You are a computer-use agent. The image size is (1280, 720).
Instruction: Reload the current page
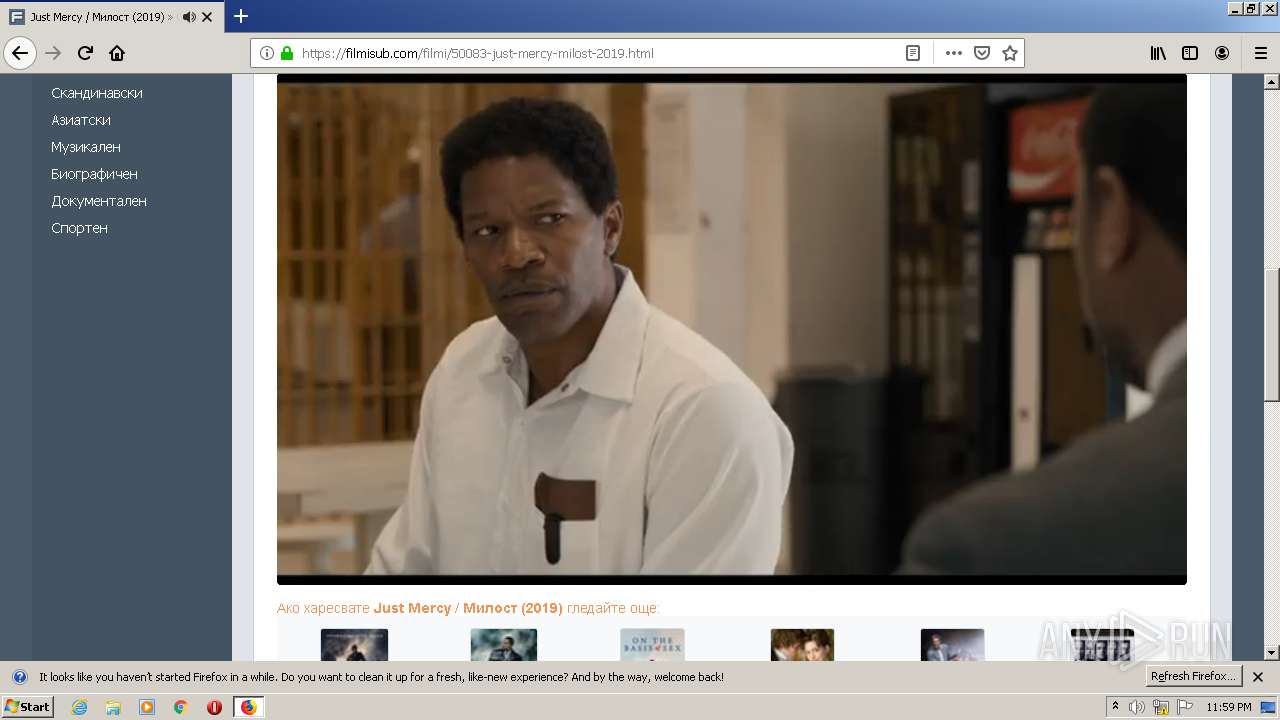point(85,53)
